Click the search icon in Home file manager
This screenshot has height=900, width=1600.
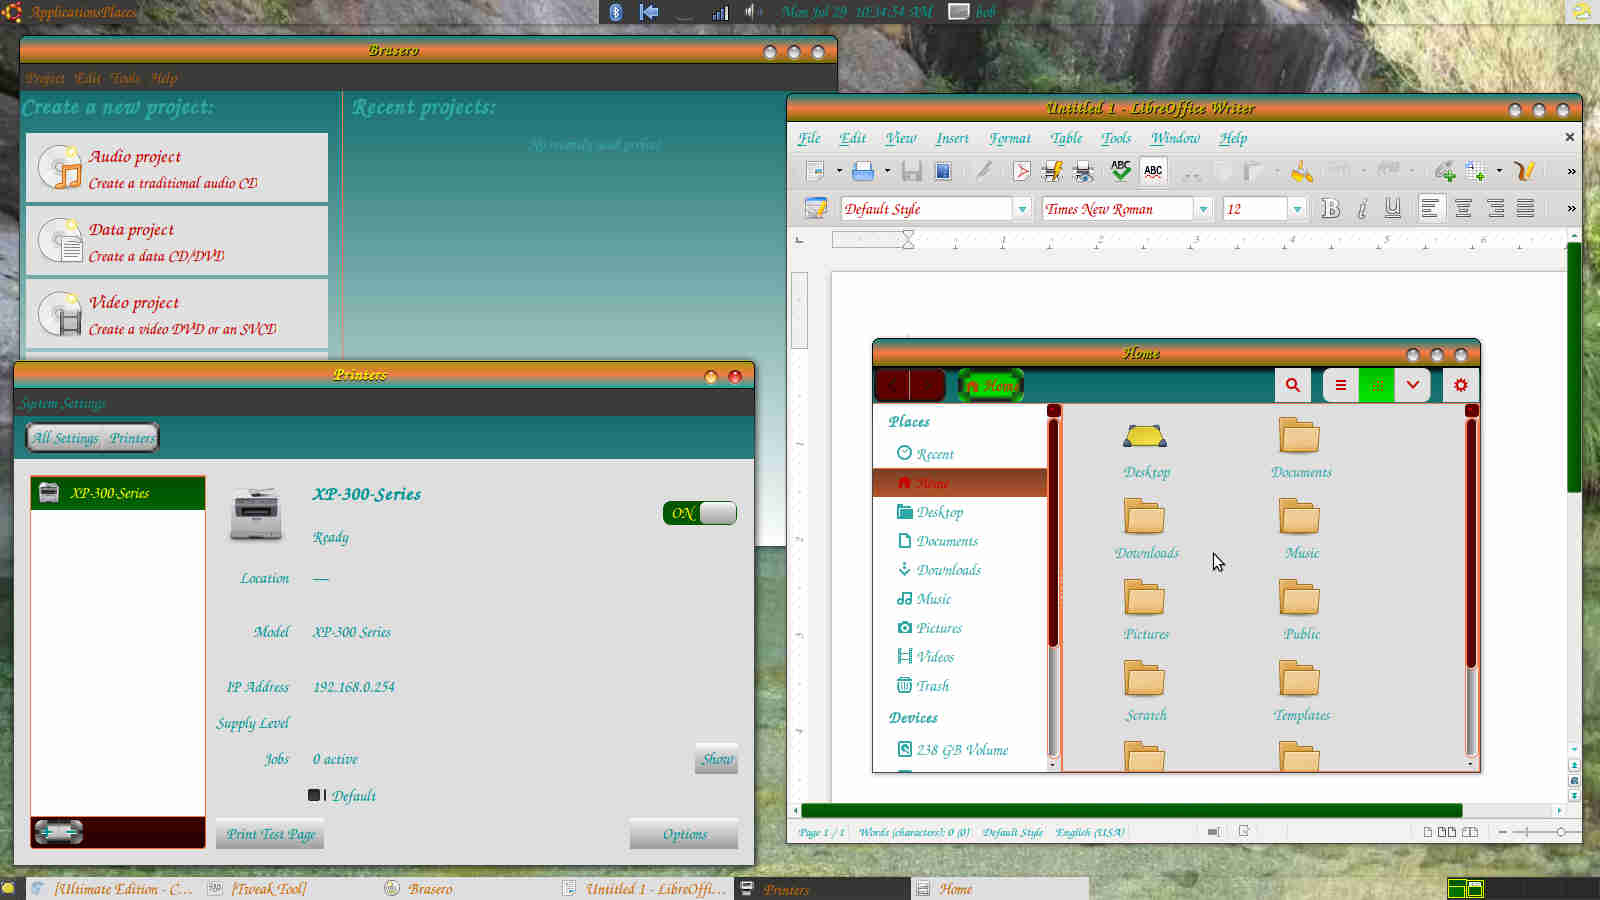pyautogui.click(x=1292, y=385)
